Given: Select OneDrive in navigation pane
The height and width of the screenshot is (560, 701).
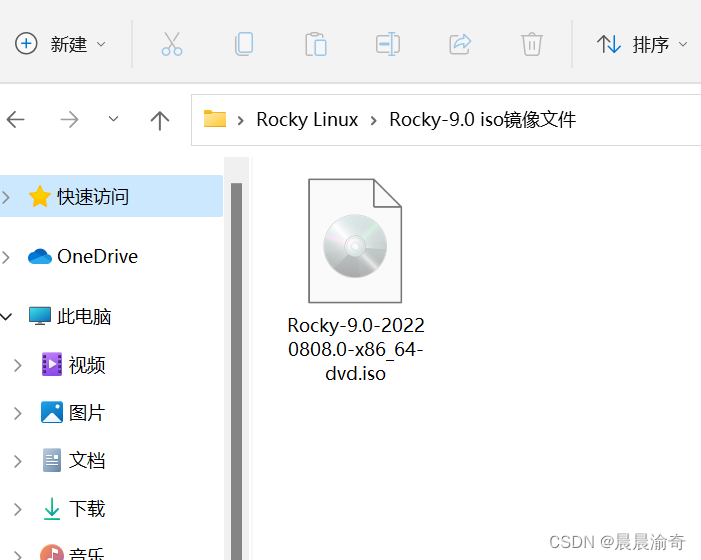Looking at the screenshot, I should [x=97, y=257].
